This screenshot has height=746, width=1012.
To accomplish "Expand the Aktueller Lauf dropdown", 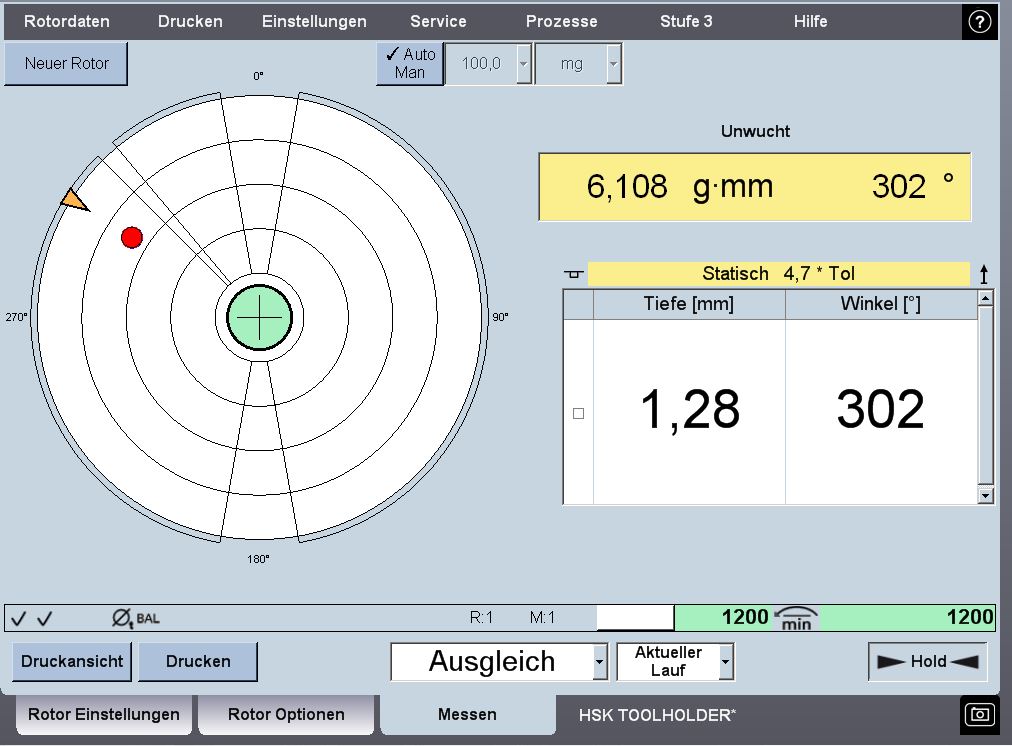I will point(726,661).
